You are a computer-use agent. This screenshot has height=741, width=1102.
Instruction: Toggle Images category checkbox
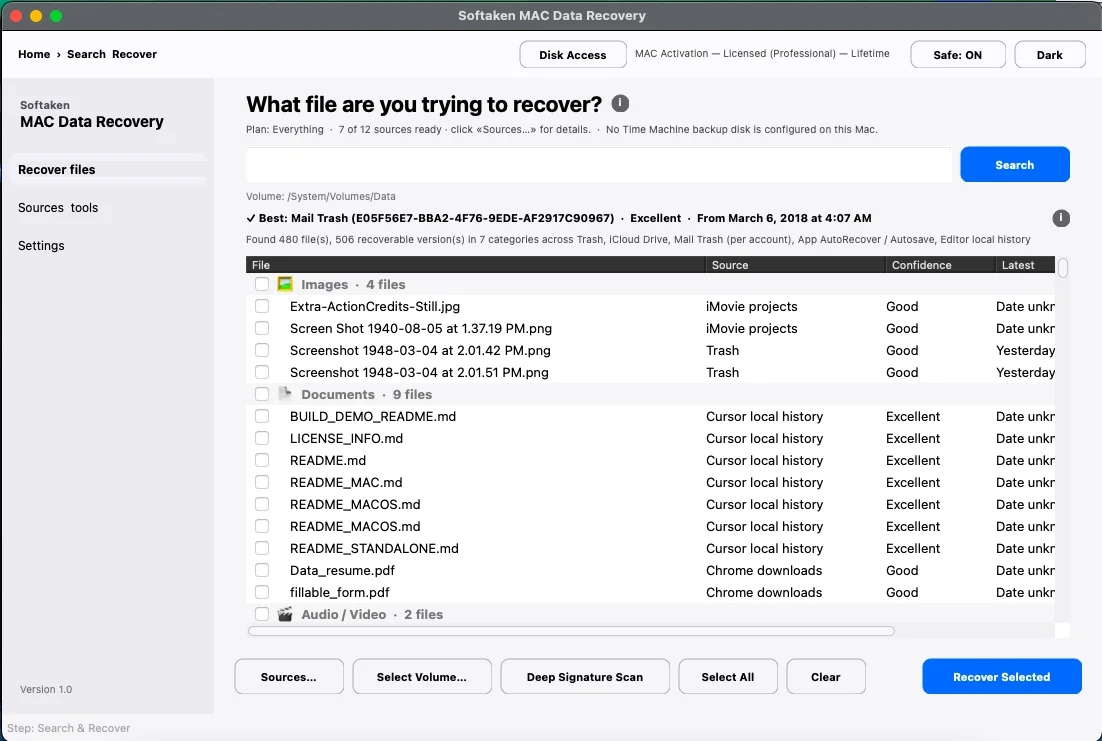(x=261, y=284)
